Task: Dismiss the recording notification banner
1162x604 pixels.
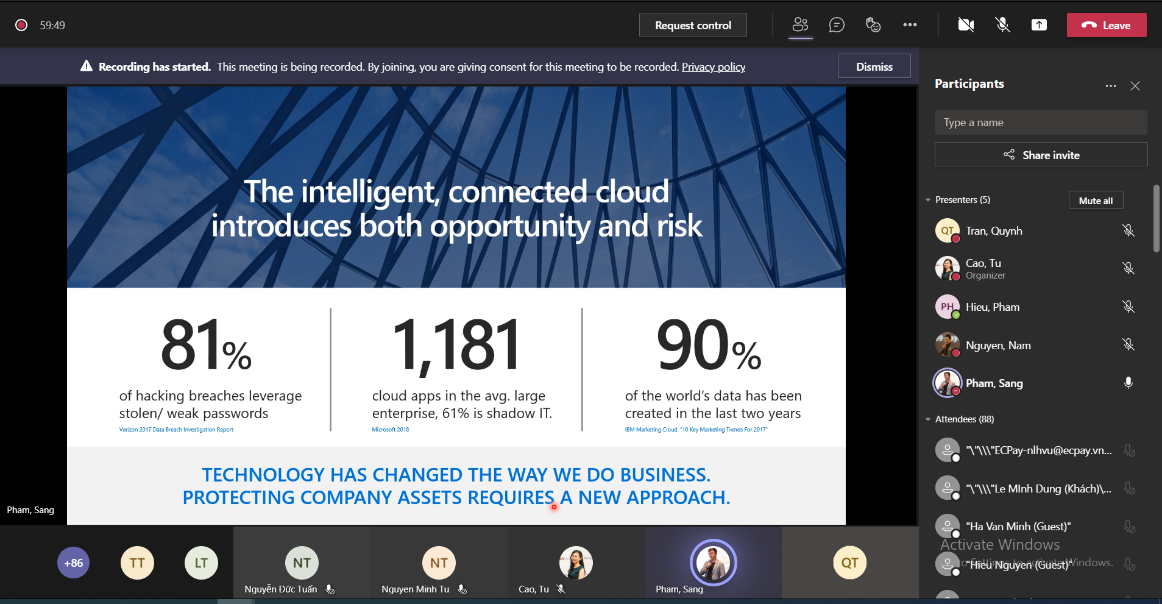Action: tap(874, 67)
